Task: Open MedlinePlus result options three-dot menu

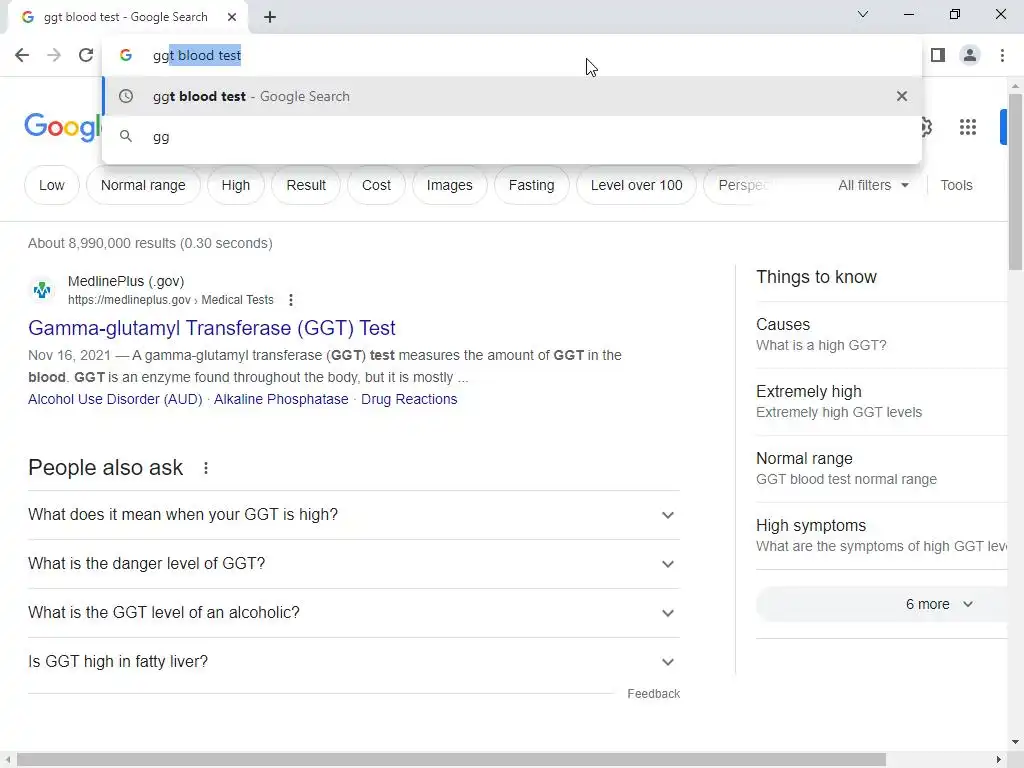Action: click(x=291, y=300)
